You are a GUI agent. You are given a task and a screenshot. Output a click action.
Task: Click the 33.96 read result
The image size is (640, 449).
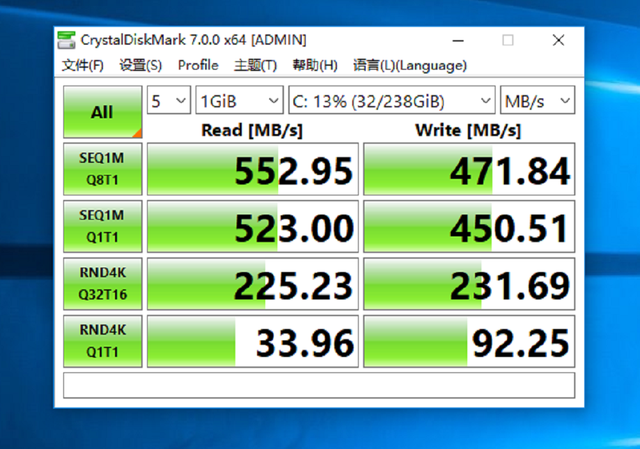pyautogui.click(x=253, y=341)
